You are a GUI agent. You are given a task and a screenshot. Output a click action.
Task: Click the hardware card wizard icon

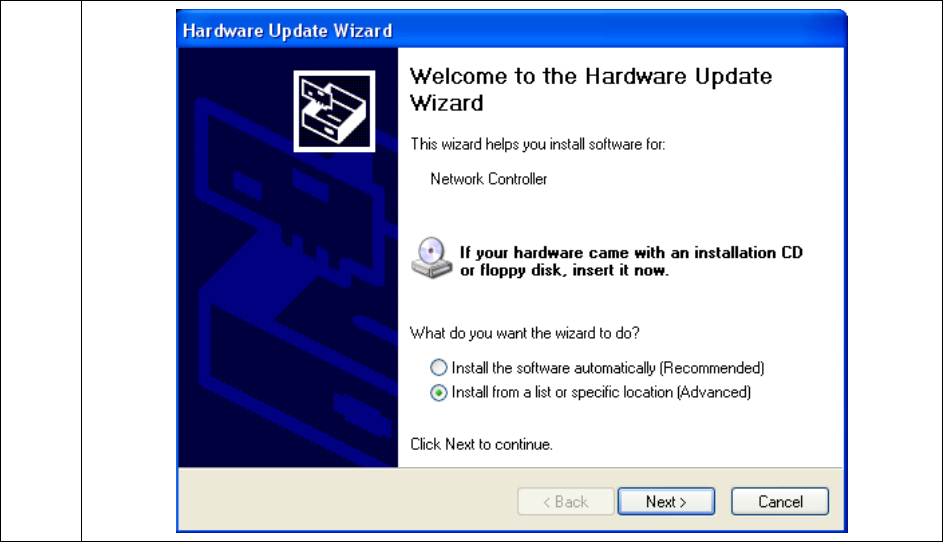tap(334, 111)
